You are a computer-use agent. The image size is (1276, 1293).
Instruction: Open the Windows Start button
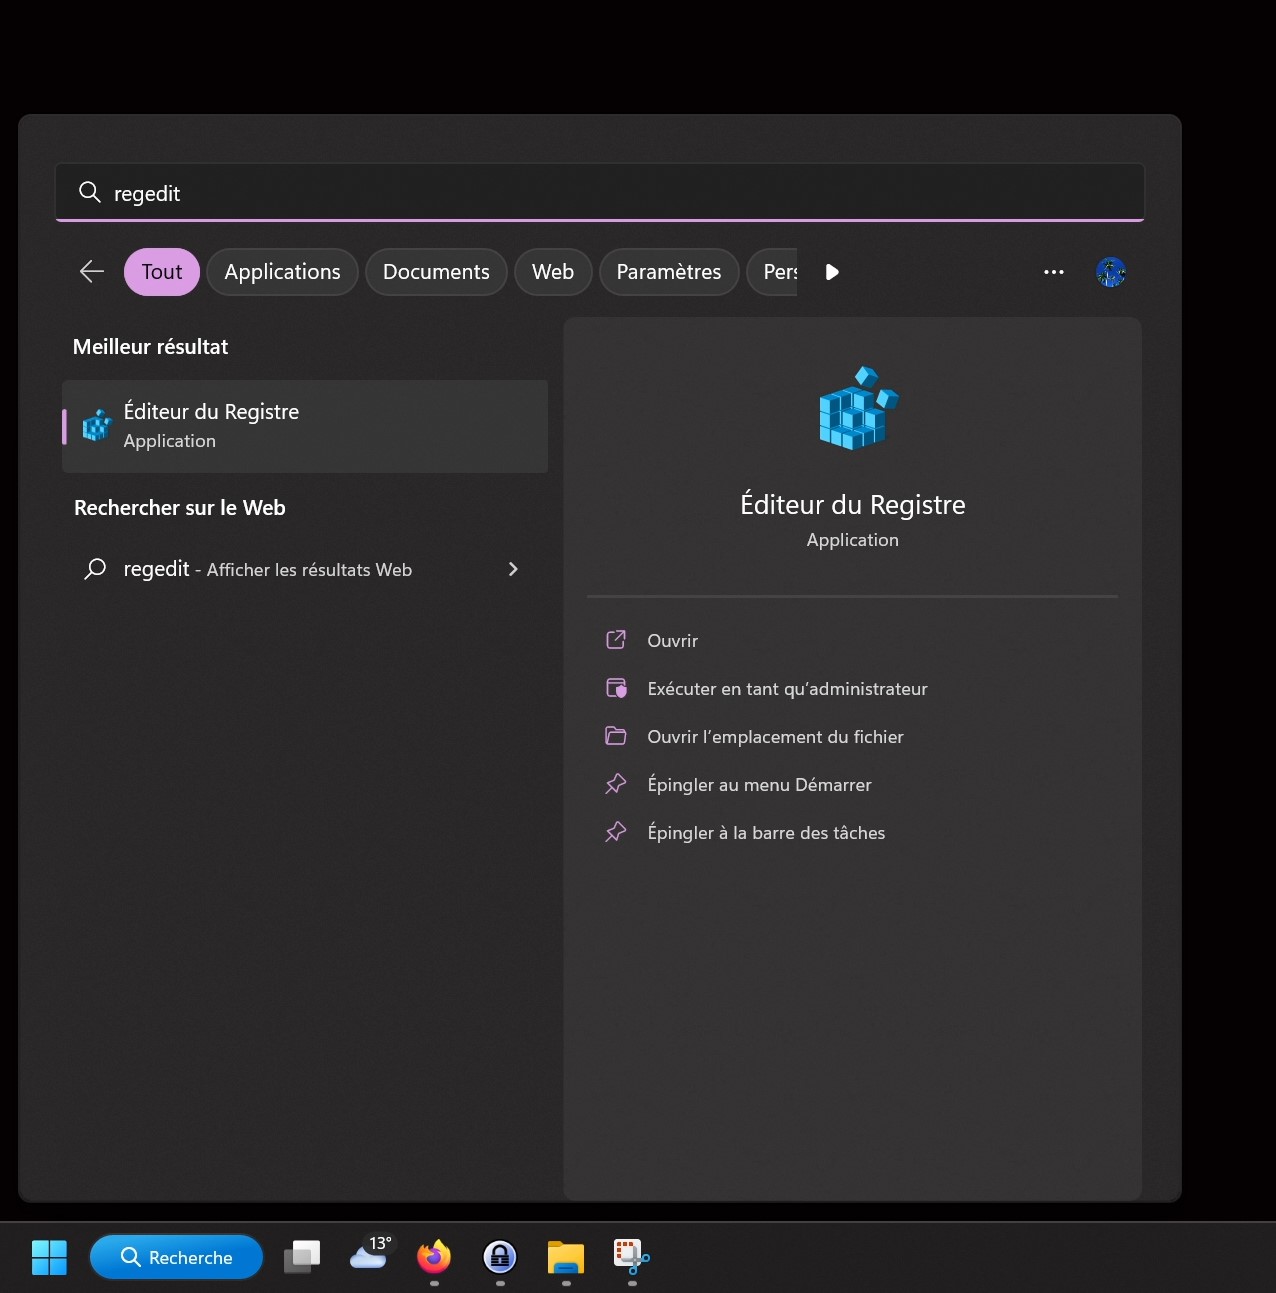(x=49, y=1257)
